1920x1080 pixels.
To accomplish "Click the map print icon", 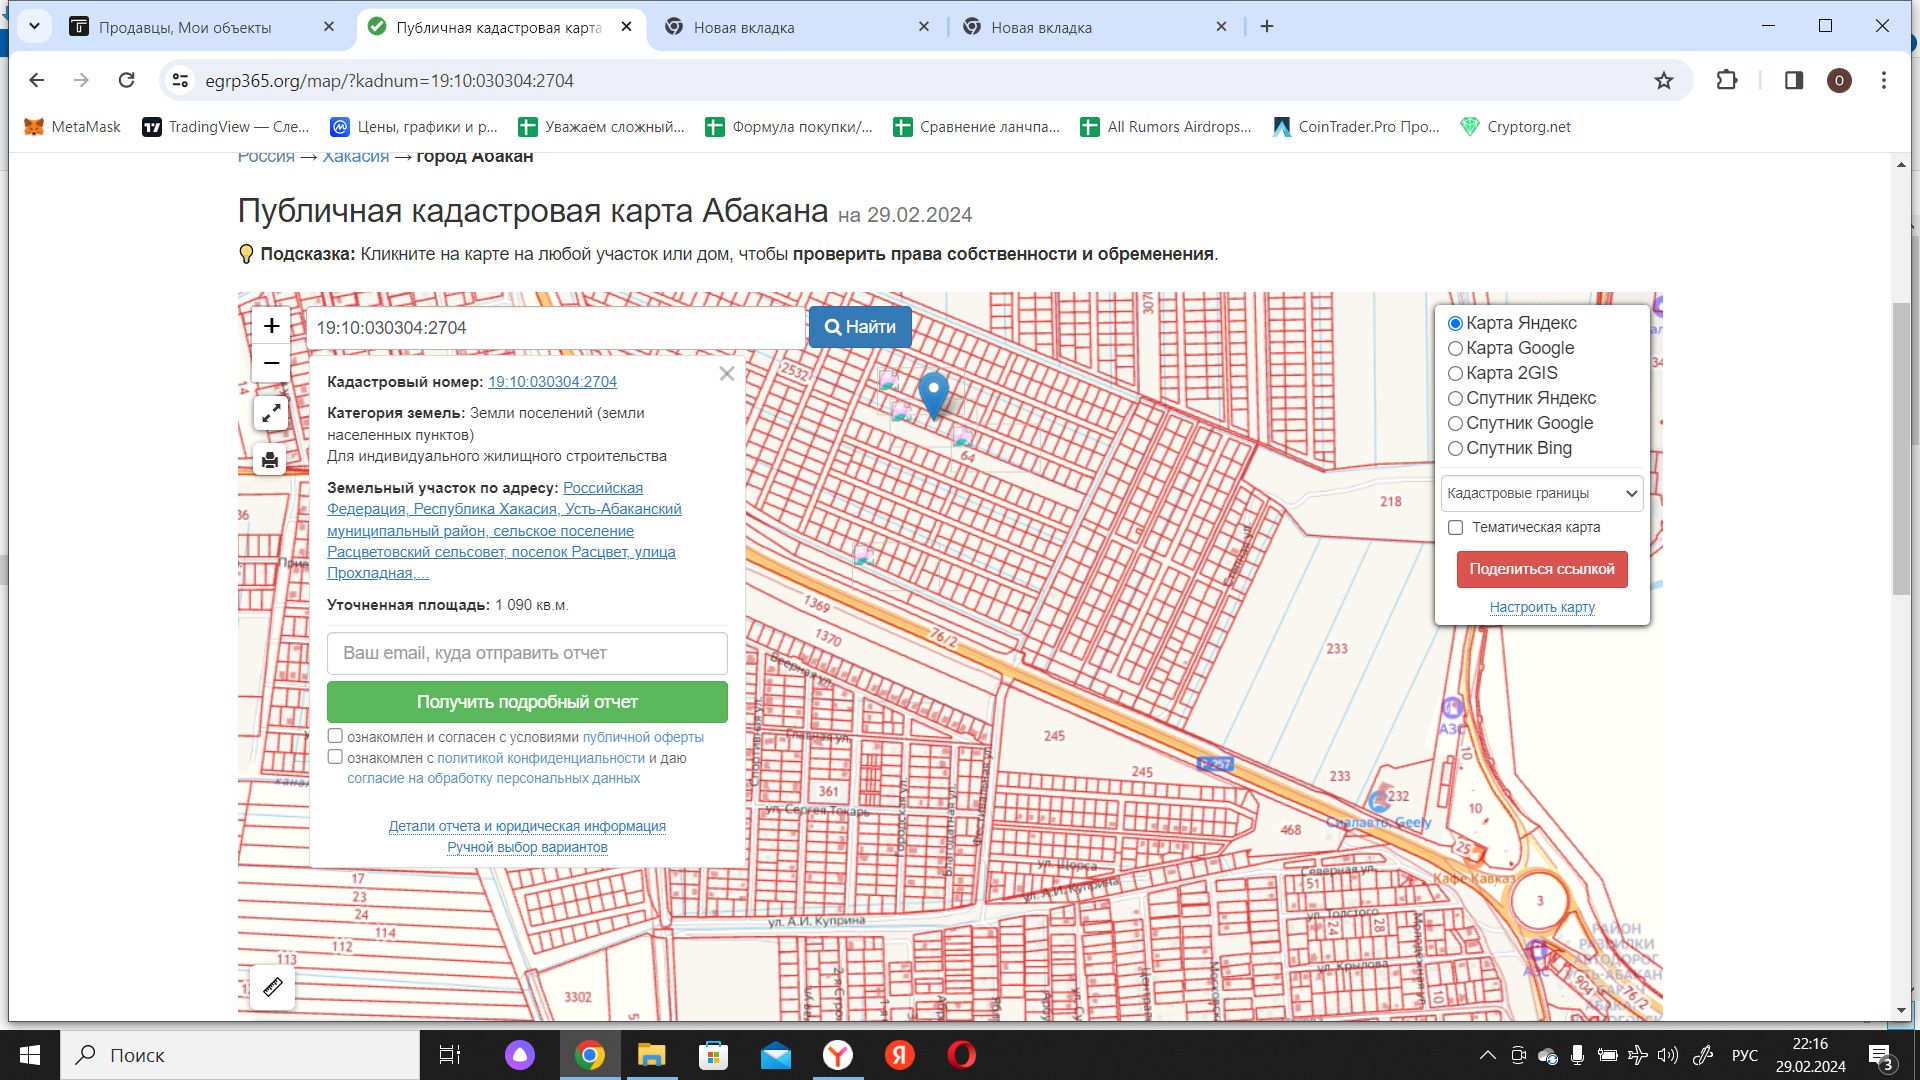I will 270,460.
